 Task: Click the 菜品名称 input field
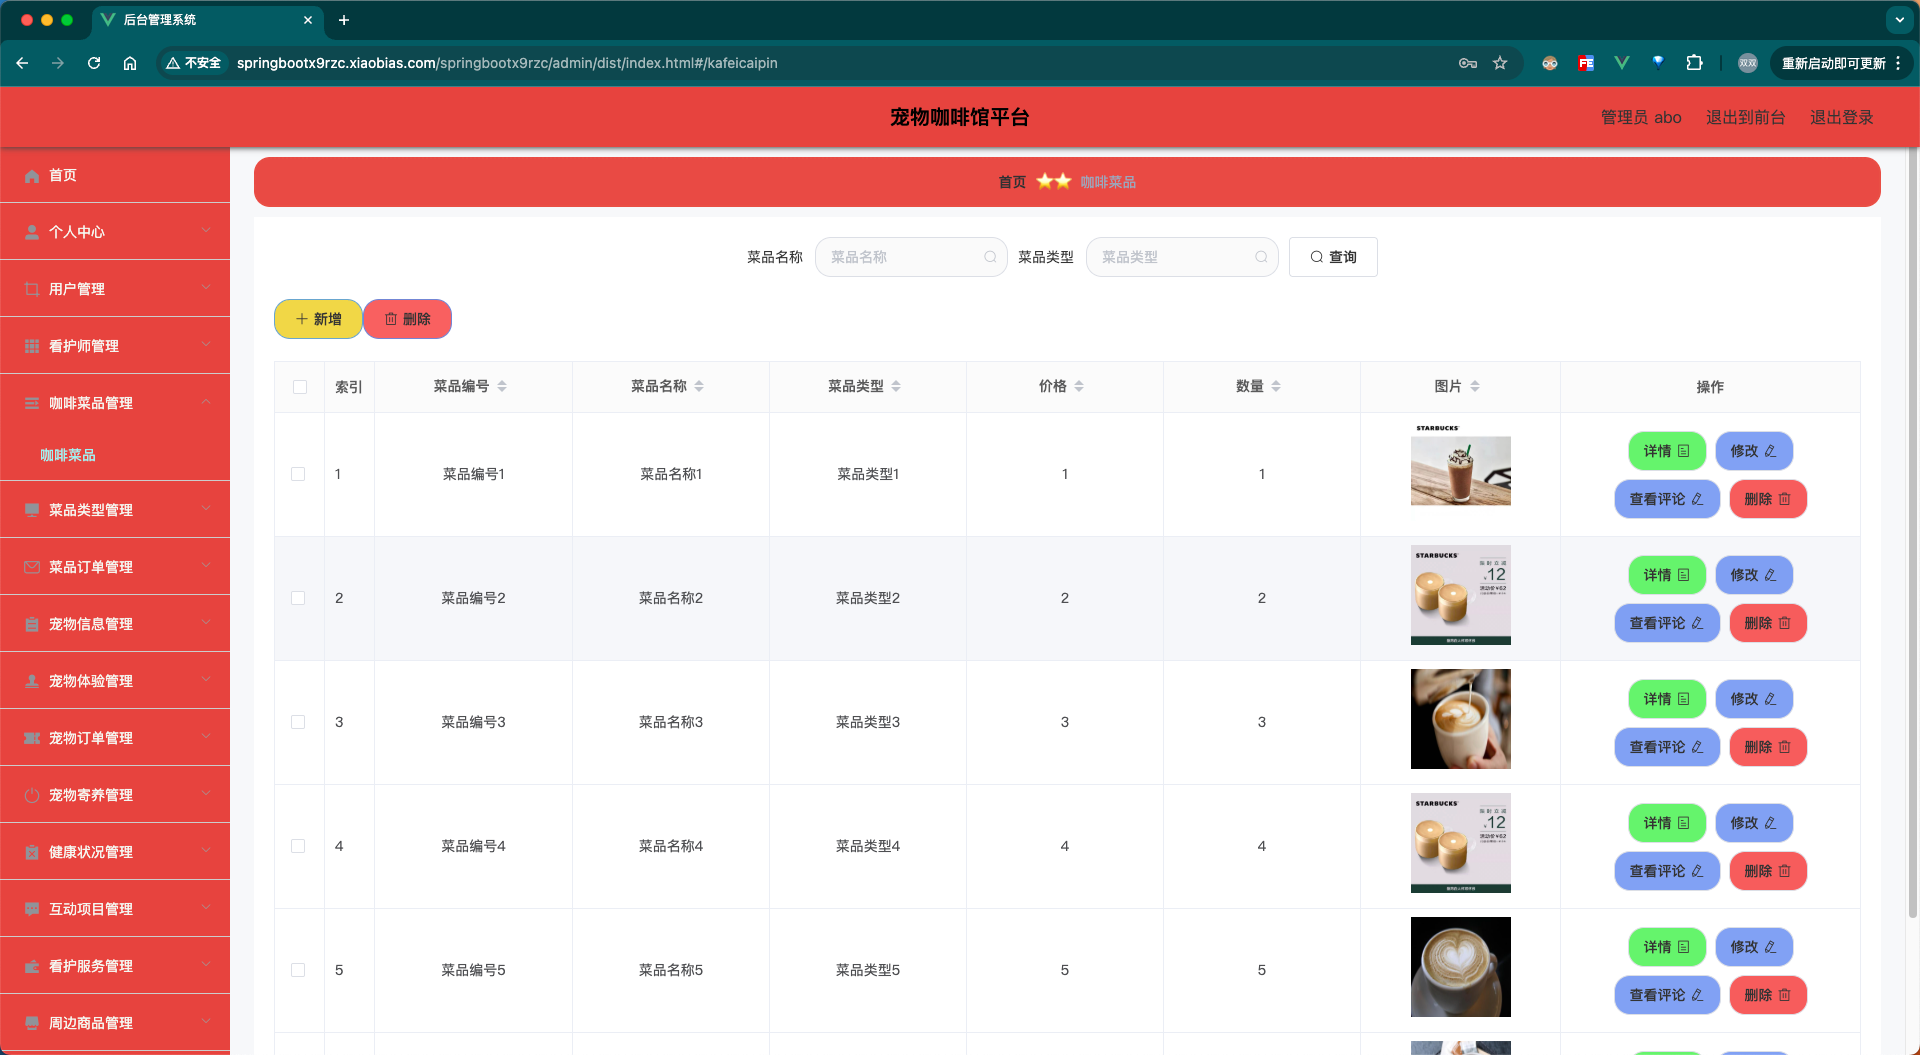911,257
